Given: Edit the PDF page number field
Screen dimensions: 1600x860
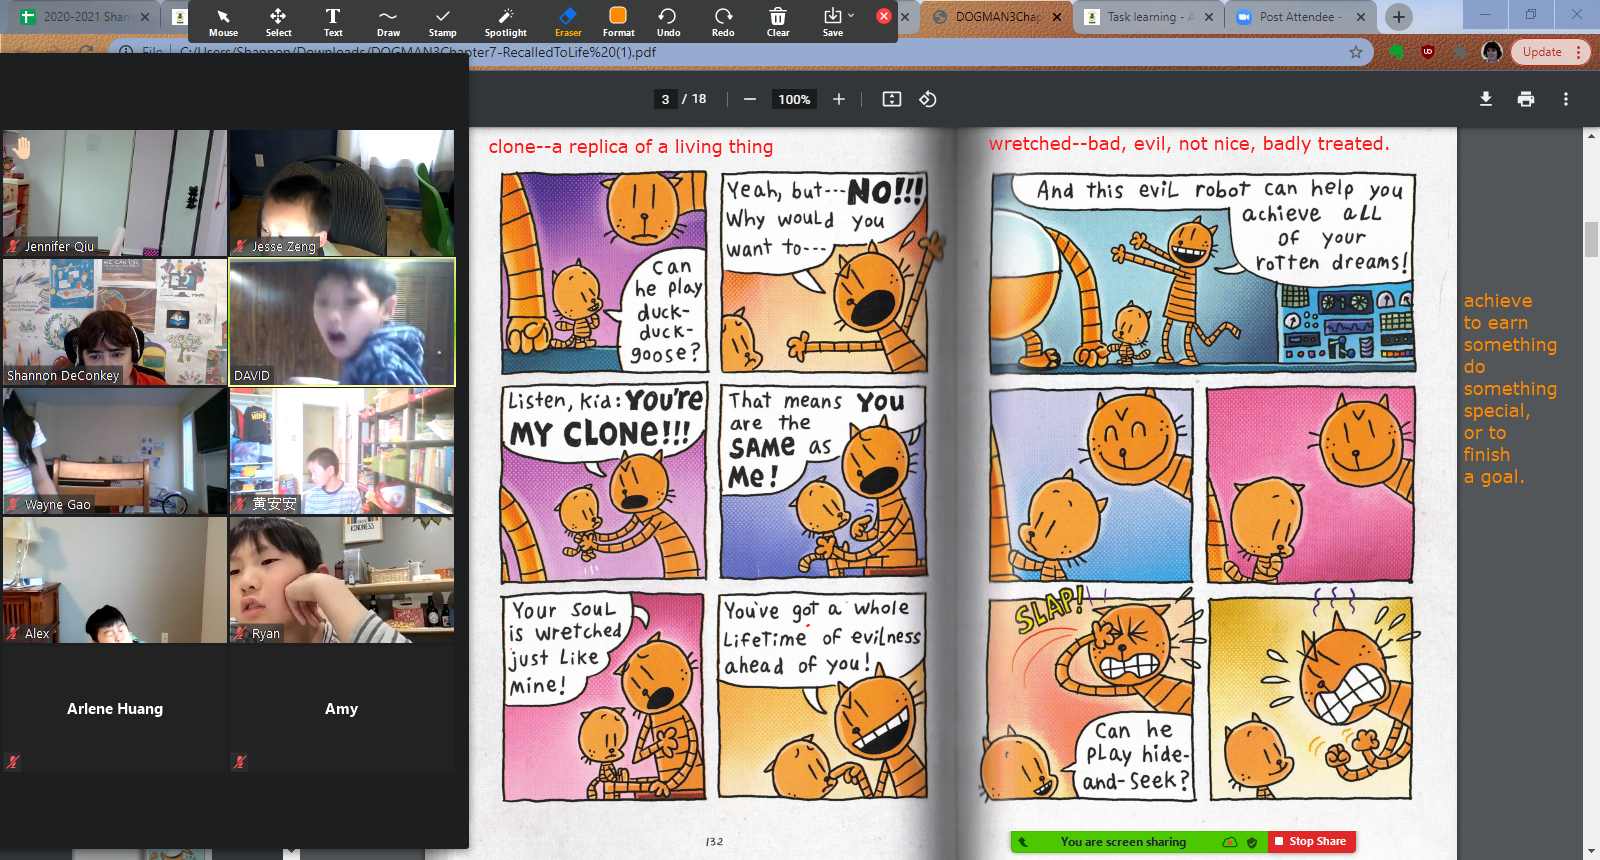Looking at the screenshot, I should [x=665, y=99].
